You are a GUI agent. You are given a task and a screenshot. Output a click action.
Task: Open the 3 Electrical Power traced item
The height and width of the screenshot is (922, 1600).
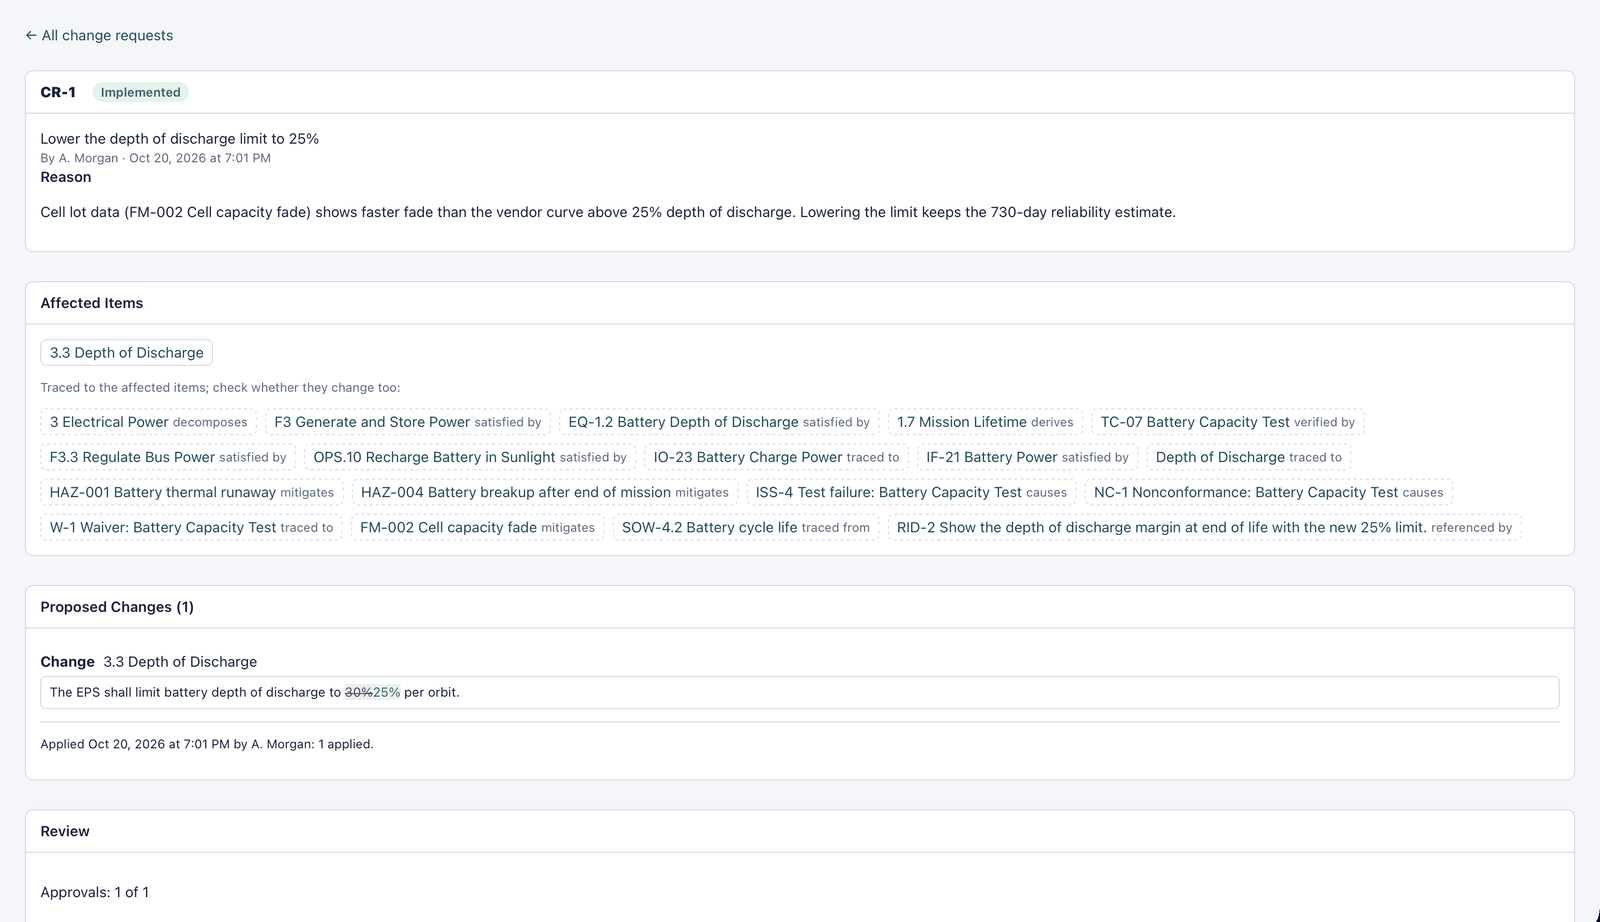click(149, 422)
